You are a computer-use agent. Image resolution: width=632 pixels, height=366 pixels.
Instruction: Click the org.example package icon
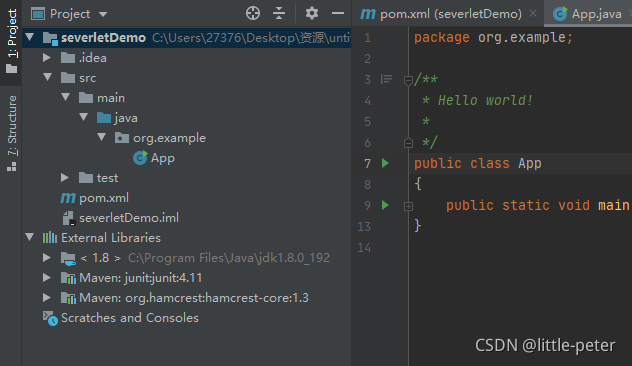pos(122,138)
